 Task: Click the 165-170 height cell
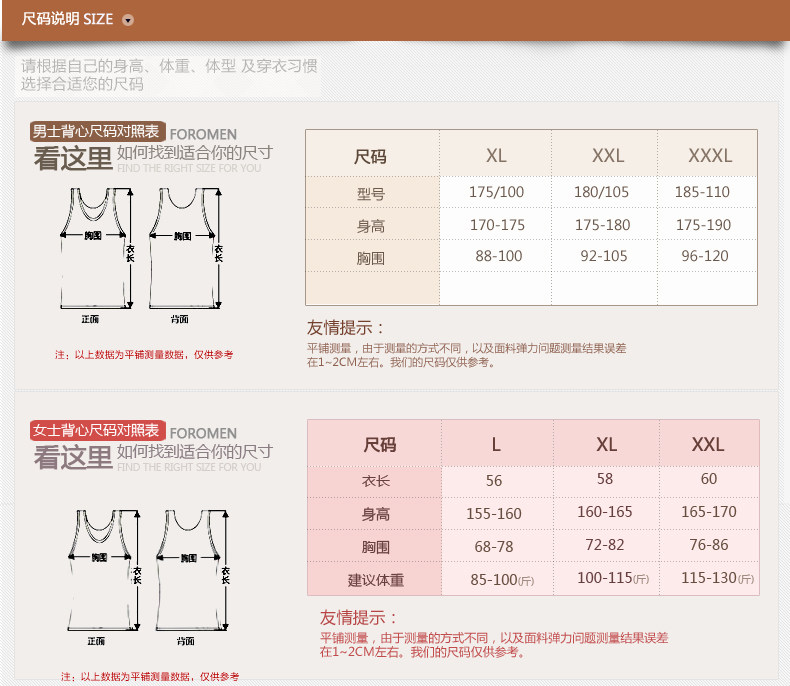pos(709,512)
